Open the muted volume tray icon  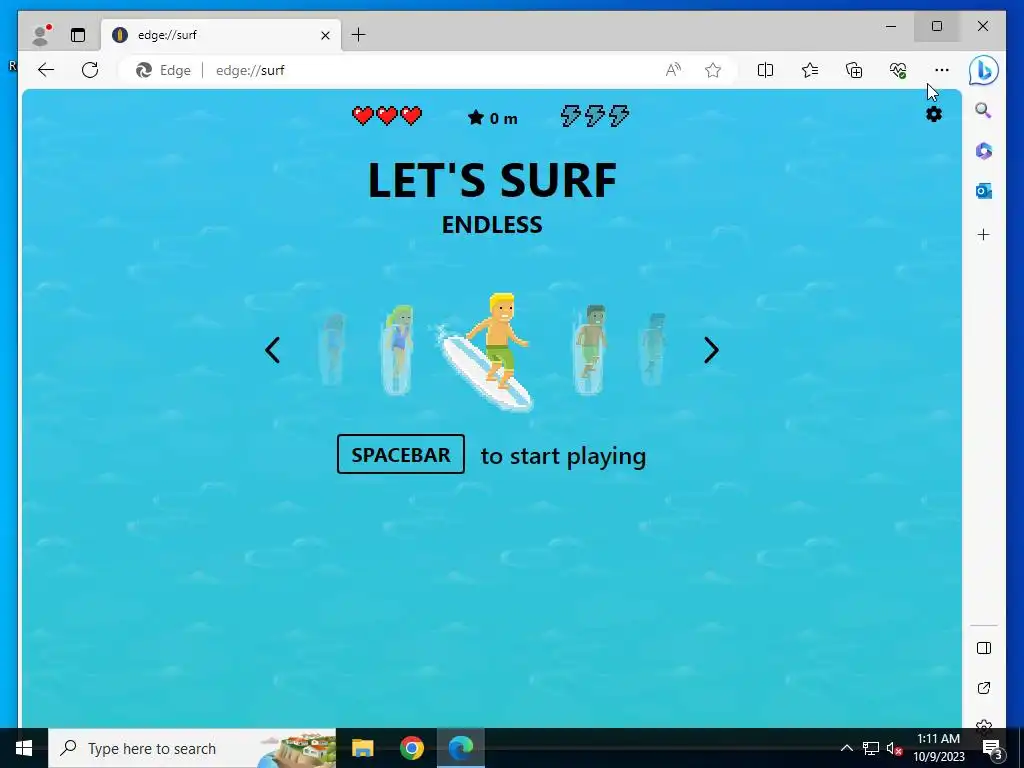point(893,748)
